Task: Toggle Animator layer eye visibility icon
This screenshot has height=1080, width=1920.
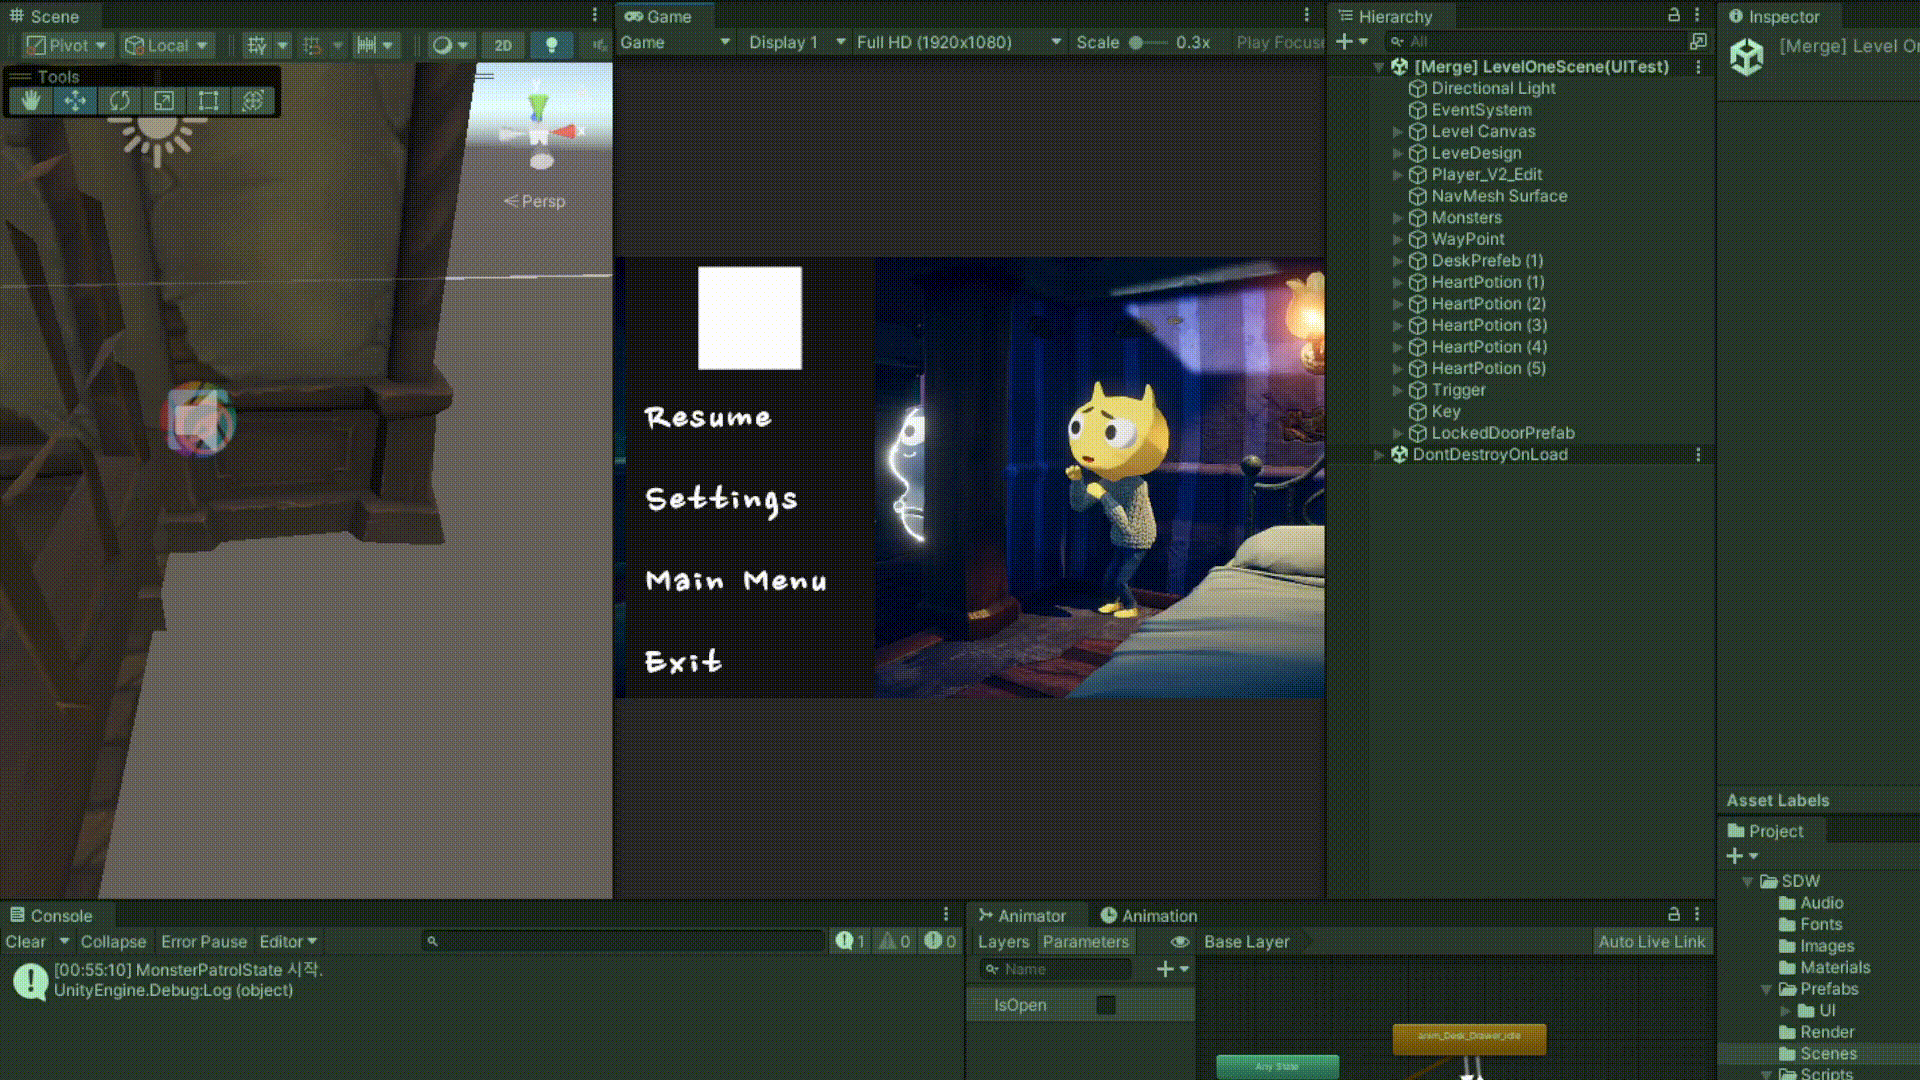Action: point(1180,942)
